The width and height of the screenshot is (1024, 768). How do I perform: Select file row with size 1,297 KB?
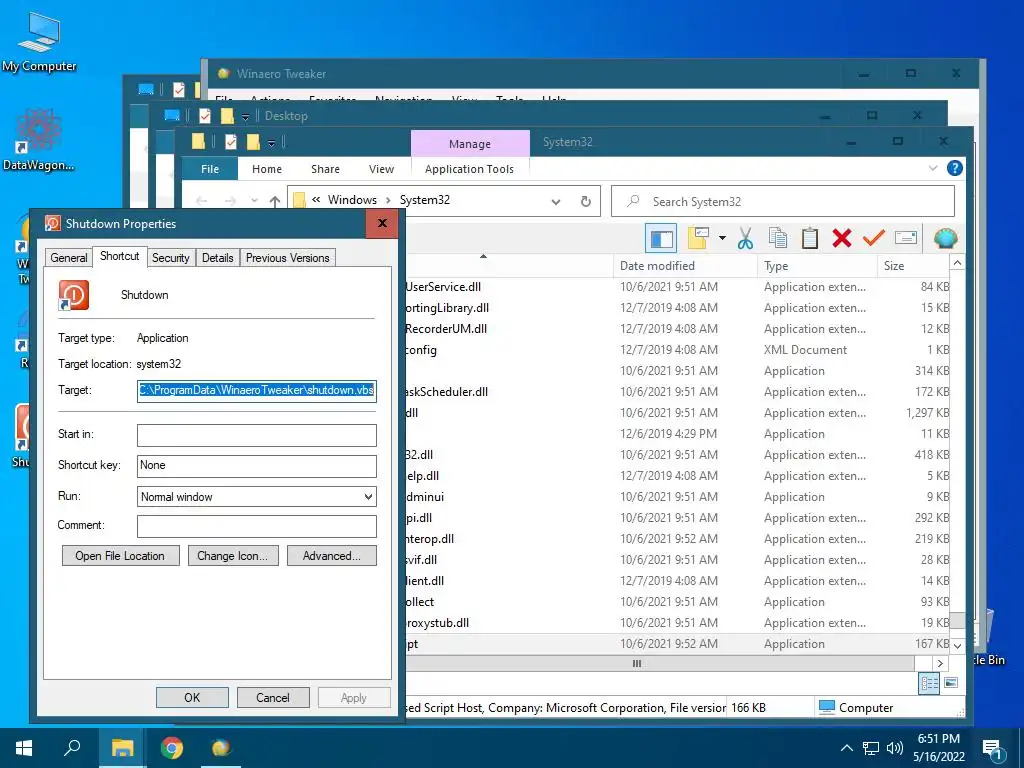[x=677, y=413]
